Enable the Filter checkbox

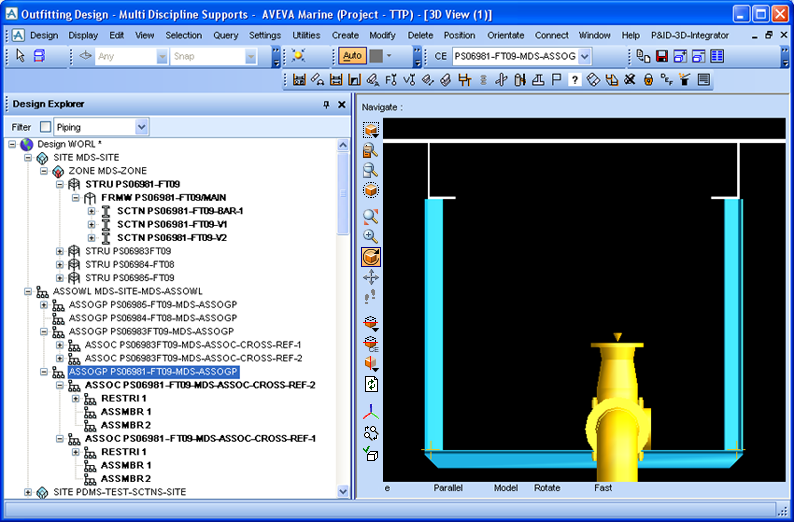pos(46,127)
